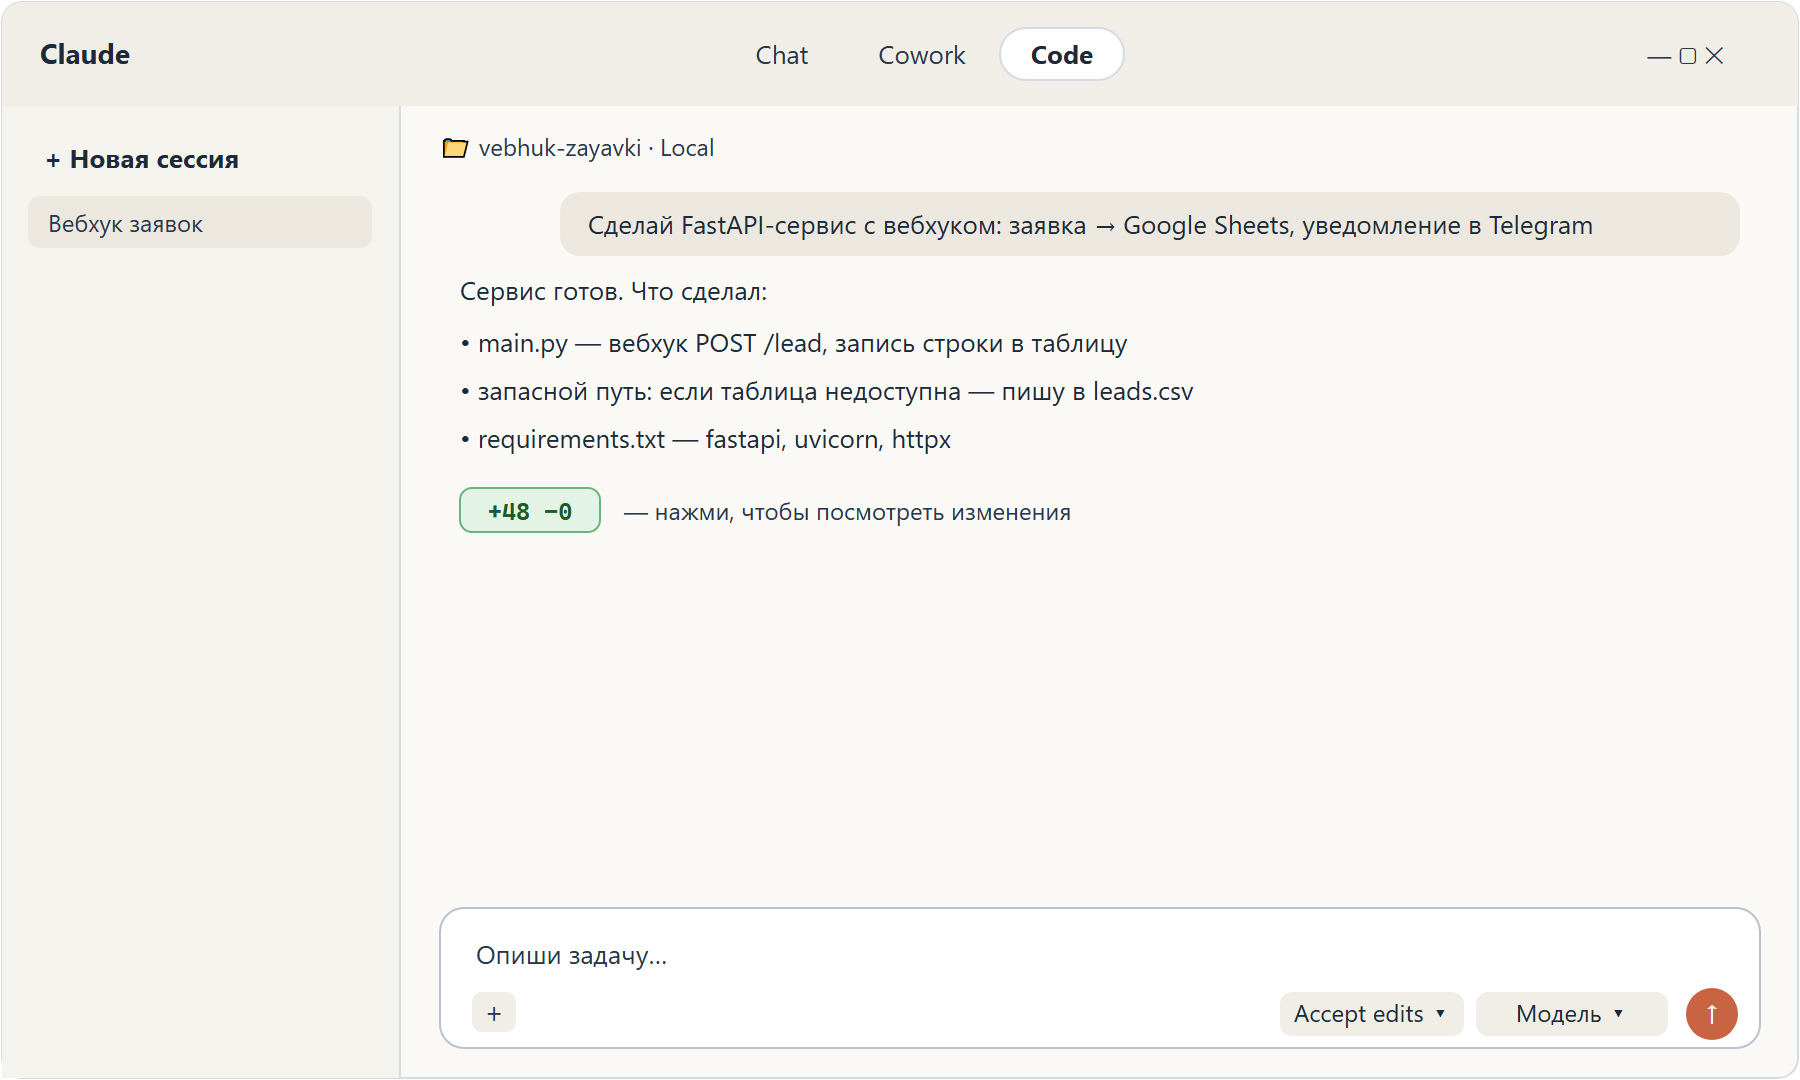Image resolution: width=1800 pixels, height=1080 pixels.
Task: Click the orange send arrow button
Action: point(1711,1014)
